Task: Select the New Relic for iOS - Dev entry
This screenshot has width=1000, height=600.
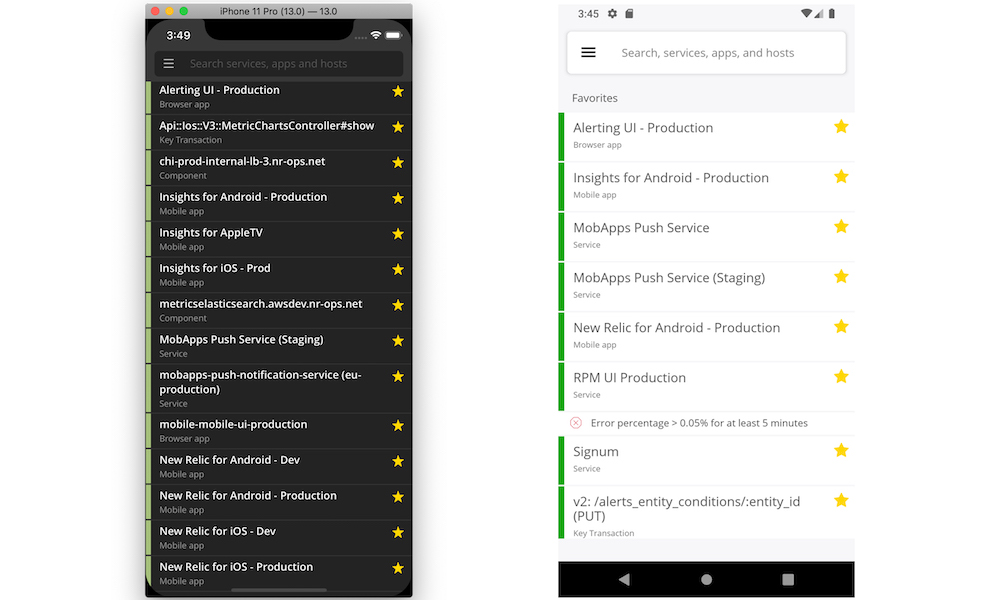Action: click(279, 539)
